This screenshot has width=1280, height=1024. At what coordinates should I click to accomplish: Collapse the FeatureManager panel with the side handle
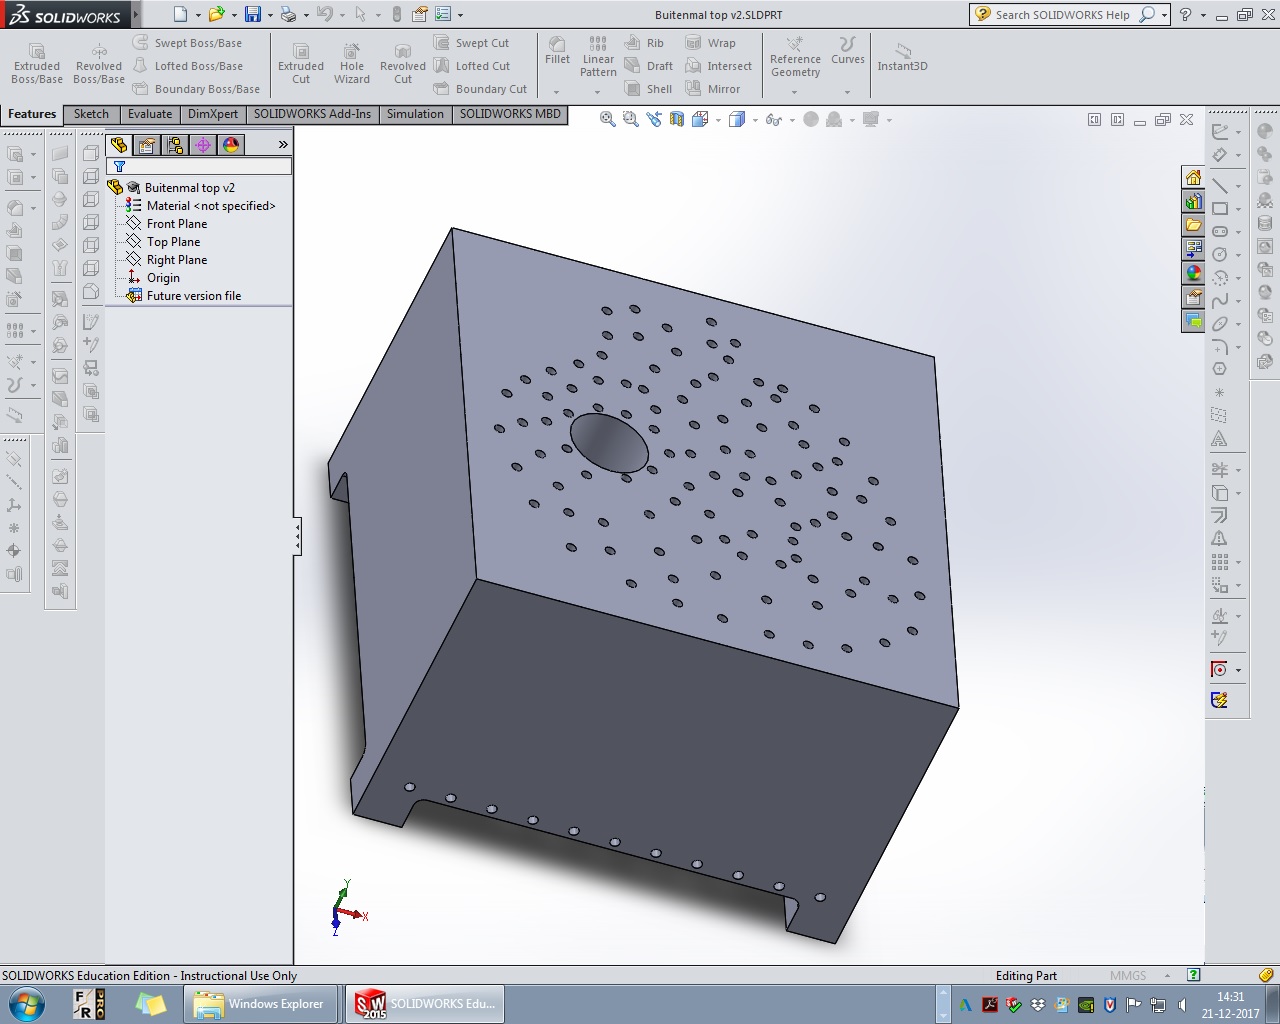pos(297,536)
